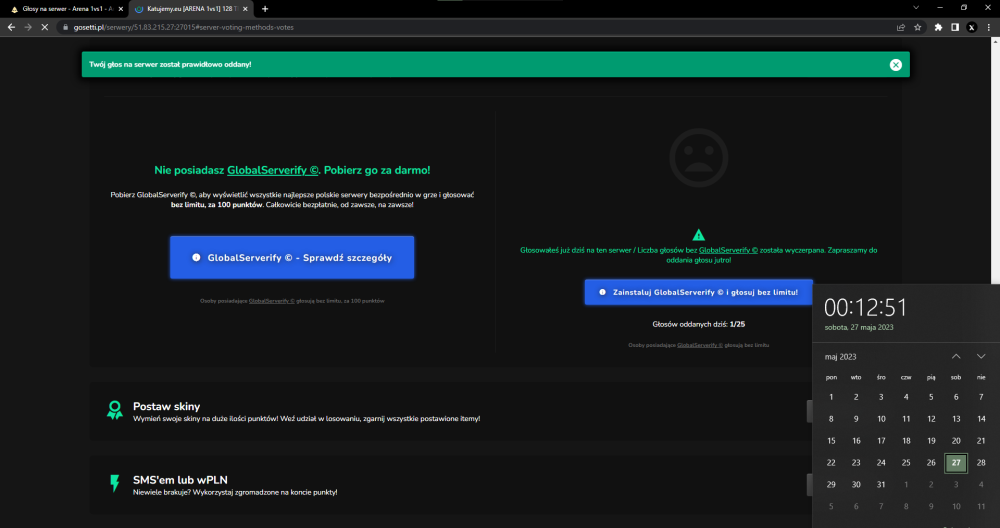Go to previous month in the calendar
1000x528 pixels.
[956, 356]
